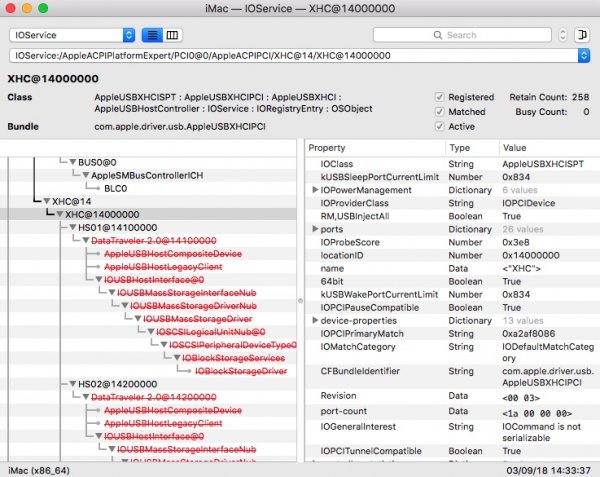Open the registry path history dropdown
Screen dimensions: 600x477
(x=584, y=56)
